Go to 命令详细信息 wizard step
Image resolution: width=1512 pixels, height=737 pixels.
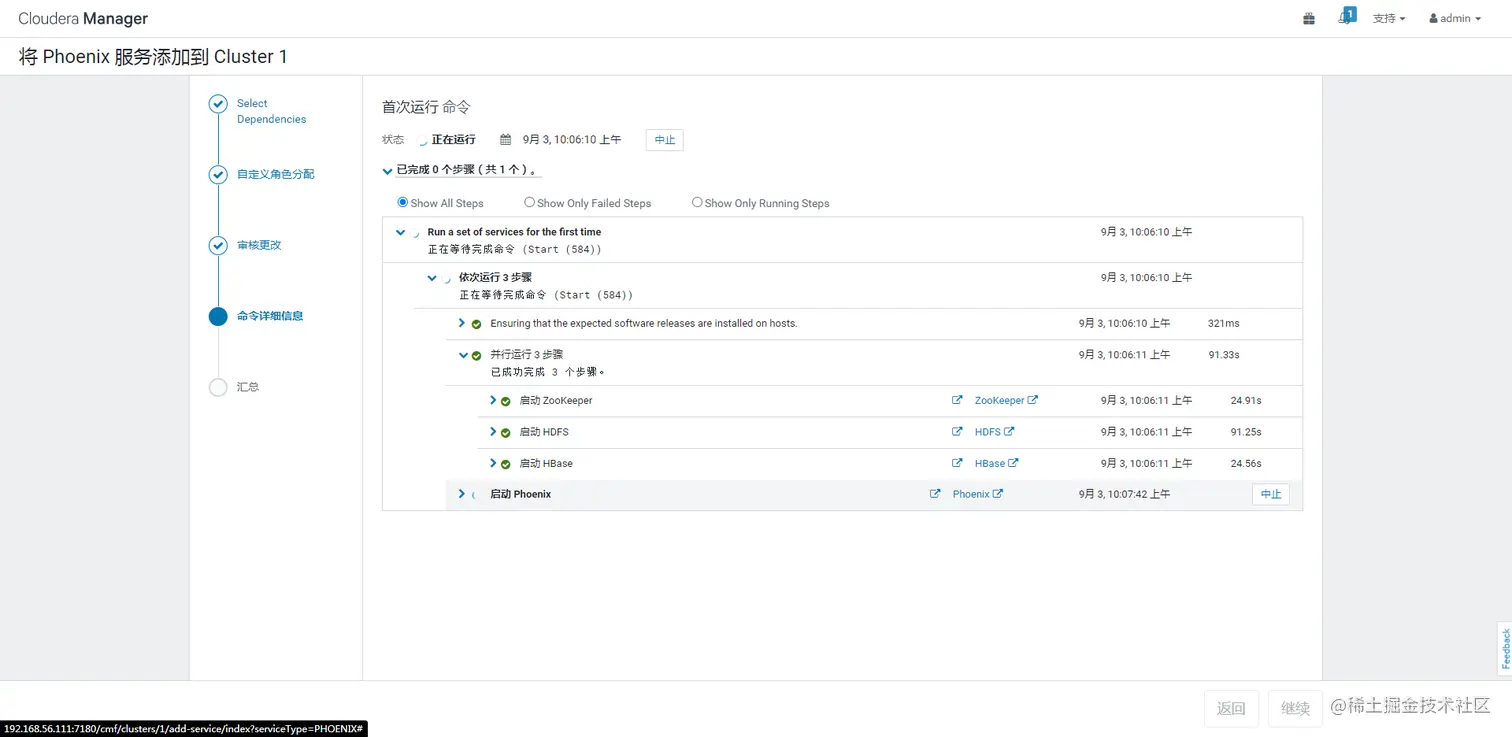coord(270,316)
